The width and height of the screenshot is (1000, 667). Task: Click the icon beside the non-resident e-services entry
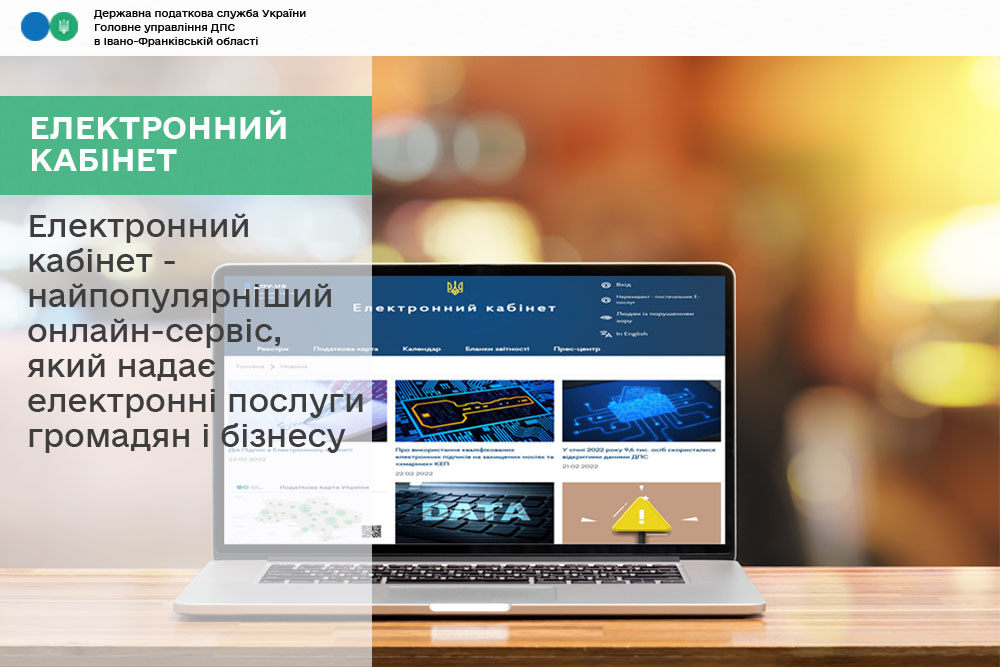pyautogui.click(x=605, y=299)
